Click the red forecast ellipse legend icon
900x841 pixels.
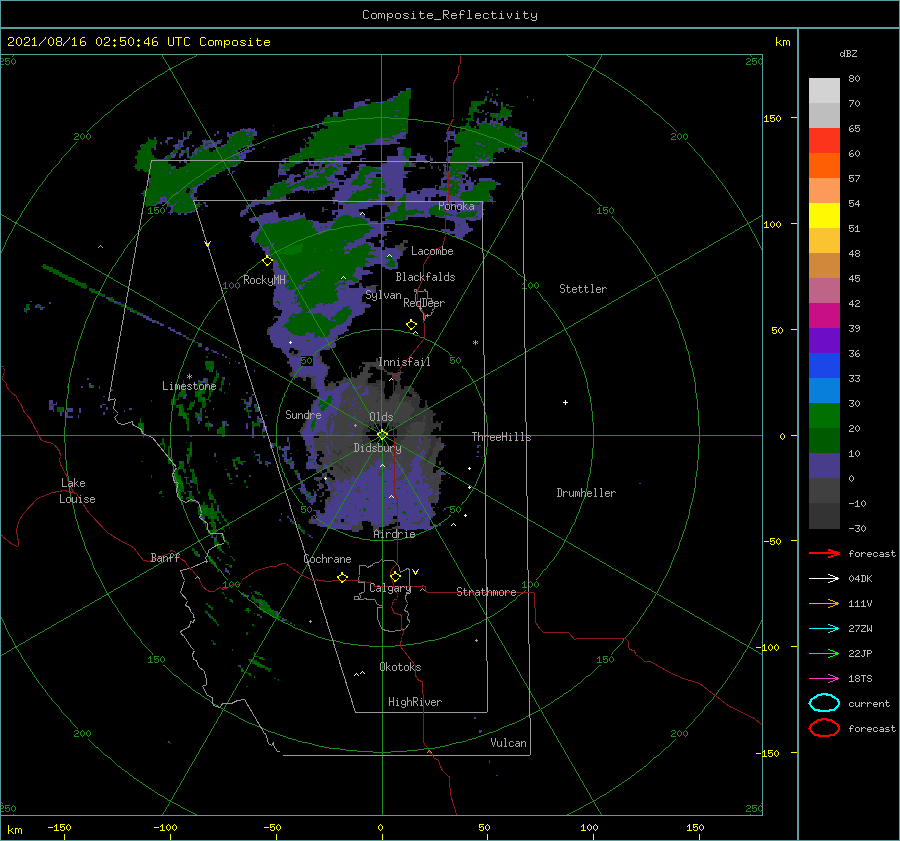point(824,728)
